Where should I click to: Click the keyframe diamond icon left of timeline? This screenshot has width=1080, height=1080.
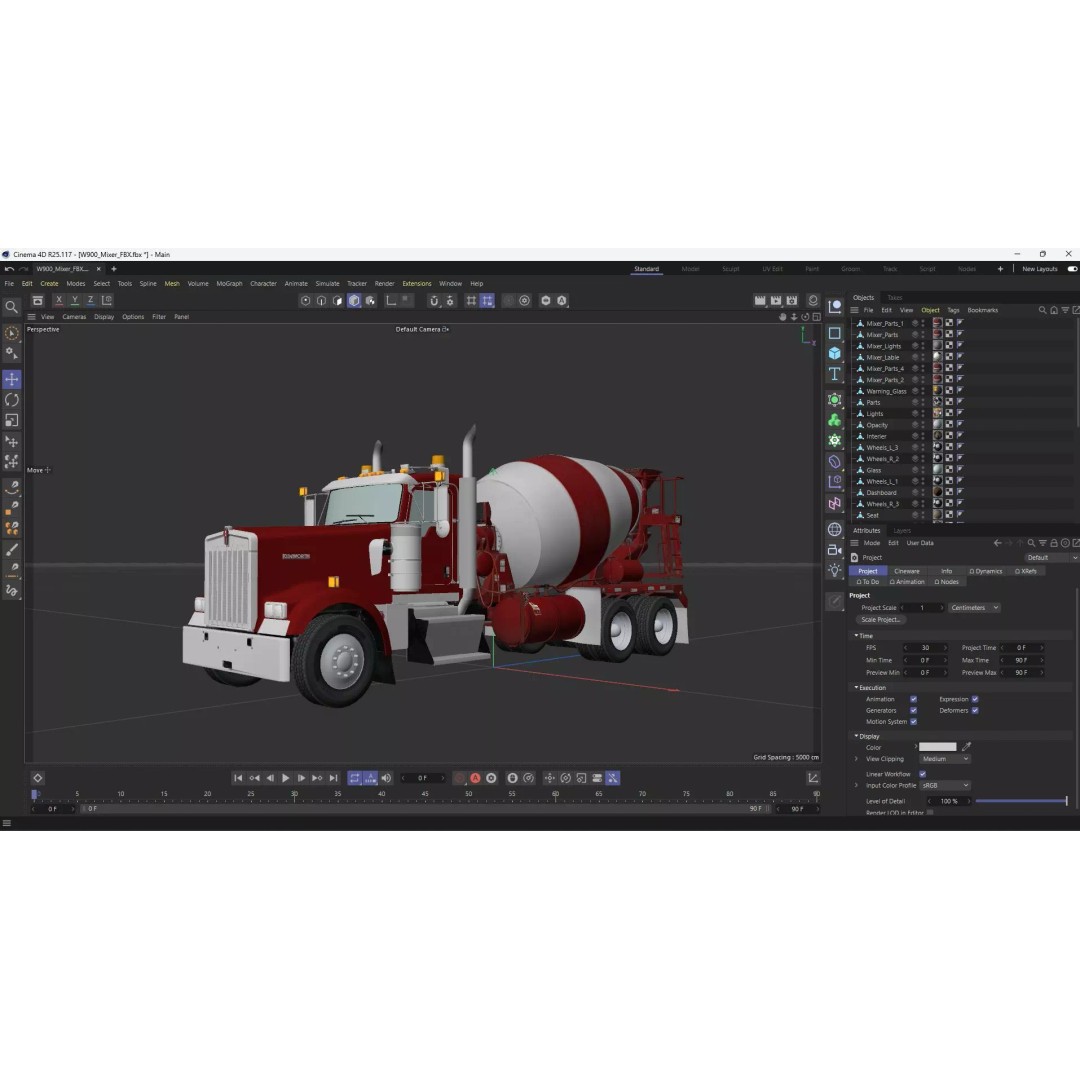pyautogui.click(x=38, y=778)
